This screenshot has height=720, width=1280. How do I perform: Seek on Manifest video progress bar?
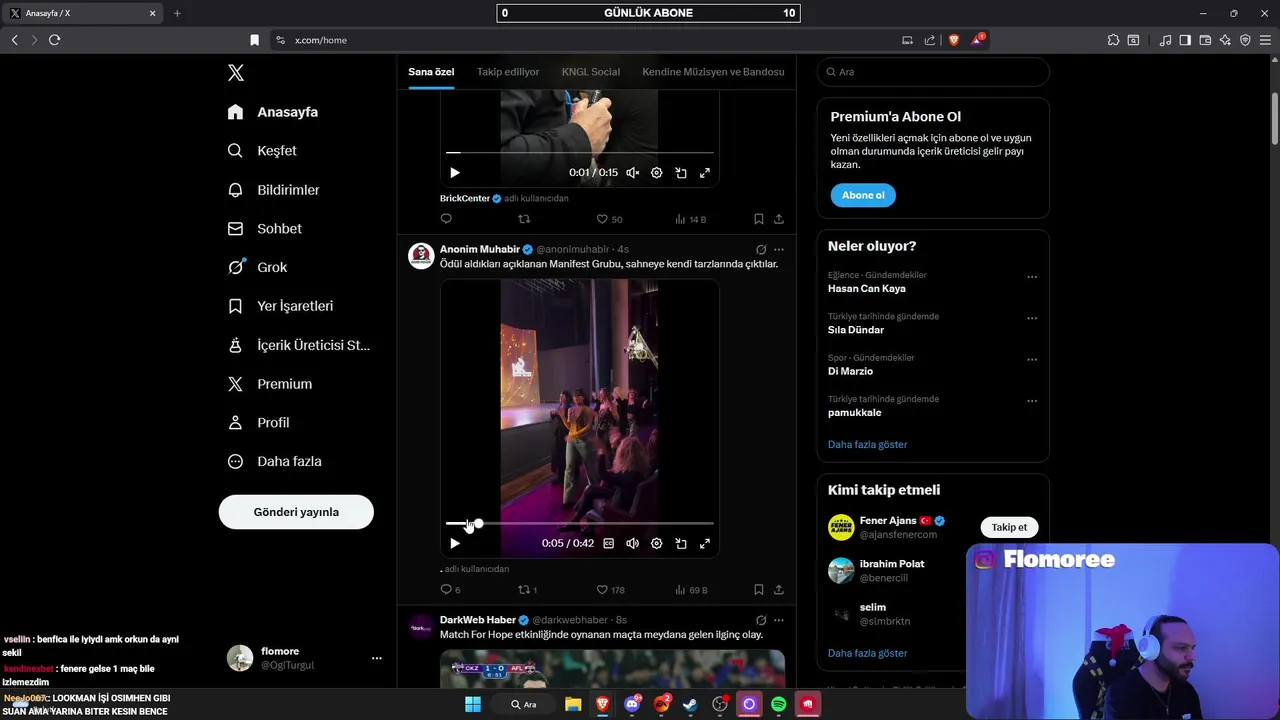click(x=580, y=523)
